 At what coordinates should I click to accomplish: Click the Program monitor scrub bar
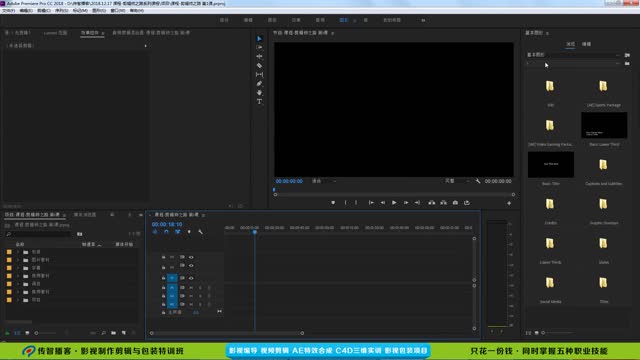click(x=394, y=195)
